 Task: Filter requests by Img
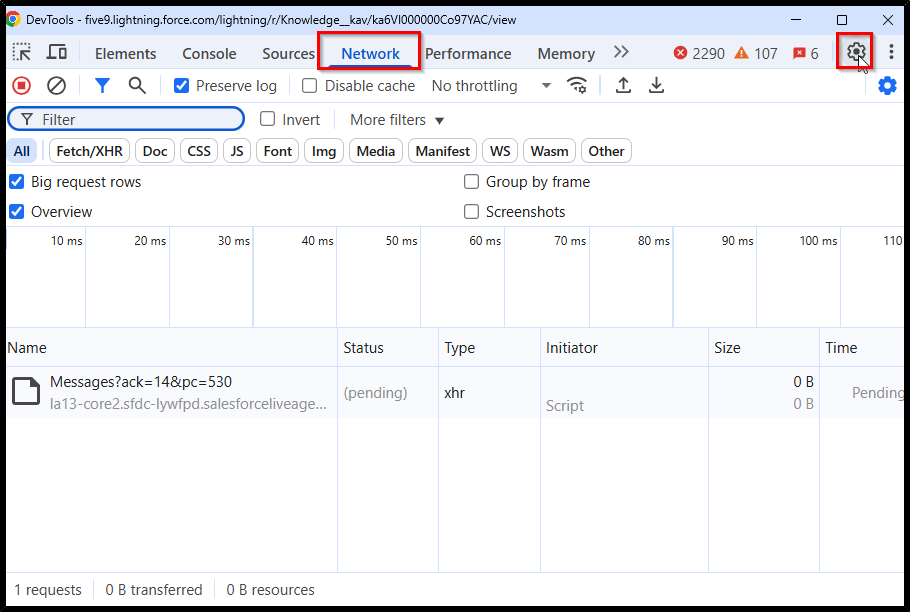[x=324, y=151]
